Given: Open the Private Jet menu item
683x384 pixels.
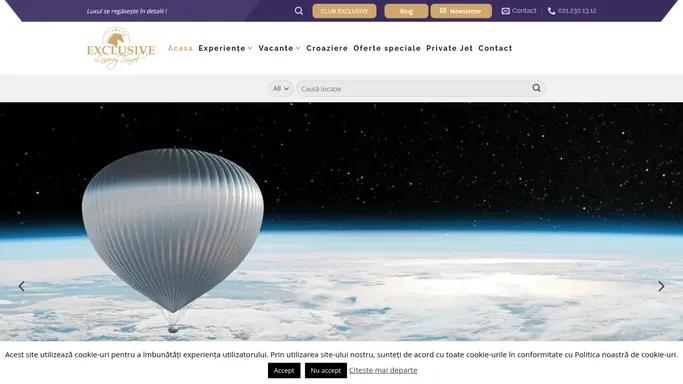Looking at the screenshot, I should click(450, 48).
